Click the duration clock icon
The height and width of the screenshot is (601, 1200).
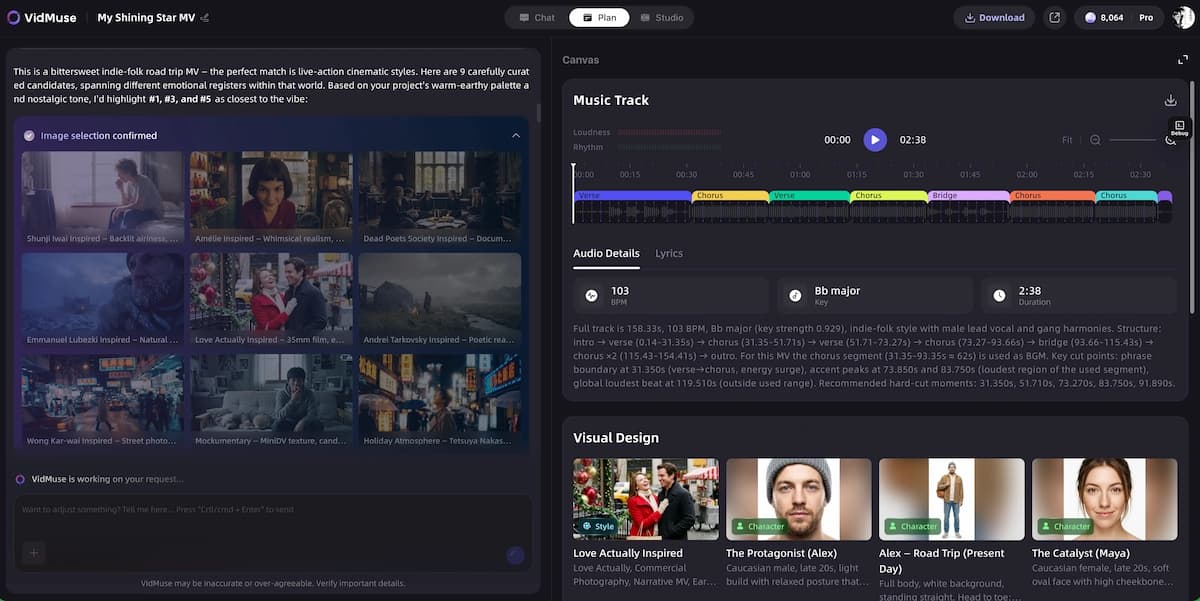(x=999, y=296)
